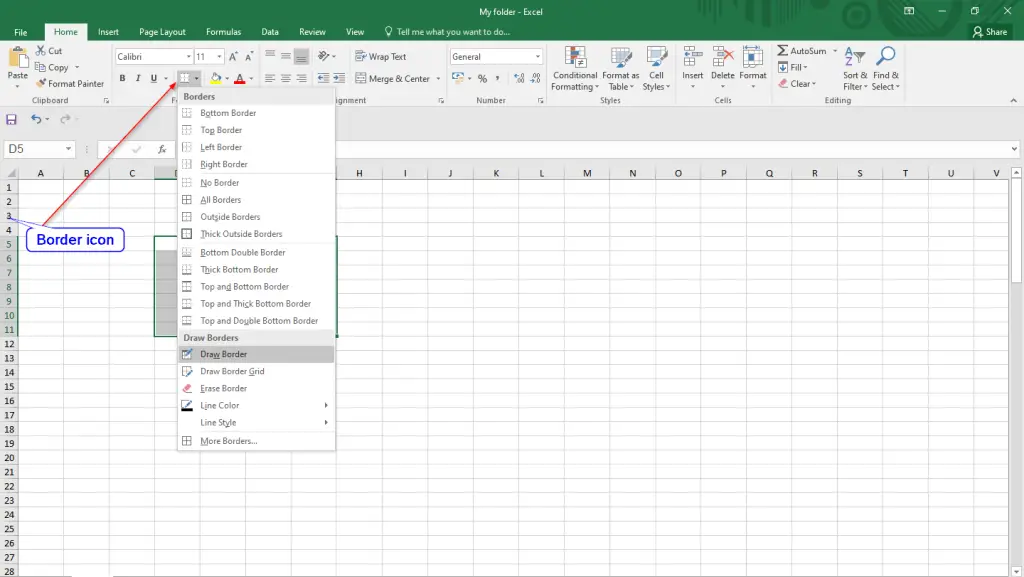Switch to the Formulas ribbon tab
Image resolution: width=1024 pixels, height=577 pixels.
[x=223, y=31]
